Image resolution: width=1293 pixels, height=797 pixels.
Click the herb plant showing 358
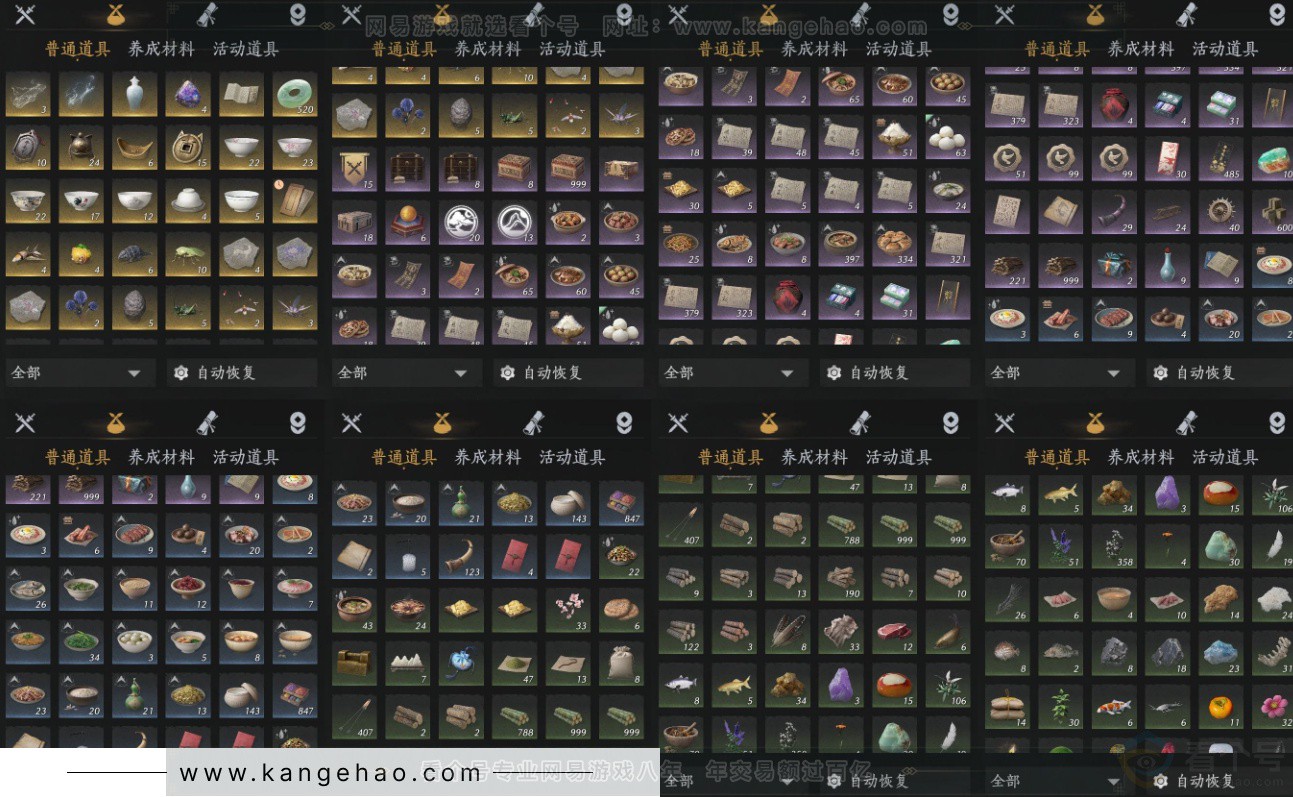(1115, 546)
